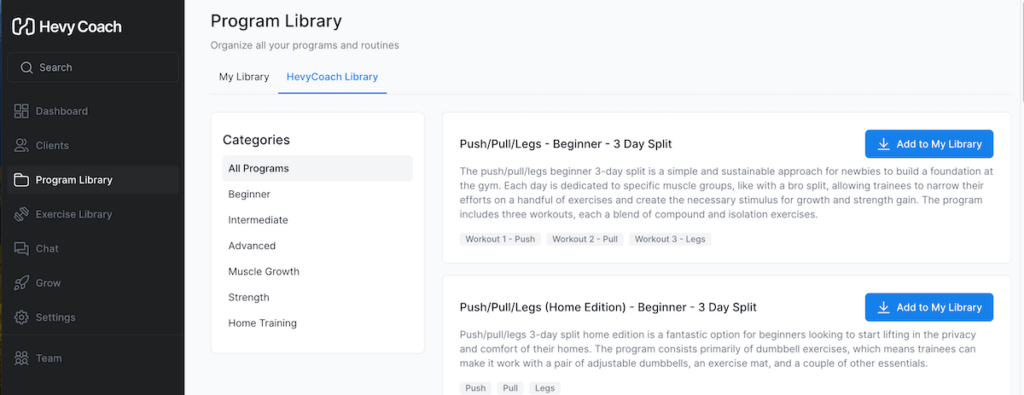Click the Workout 1 - Push tag
This screenshot has width=1024, height=395.
(500, 239)
